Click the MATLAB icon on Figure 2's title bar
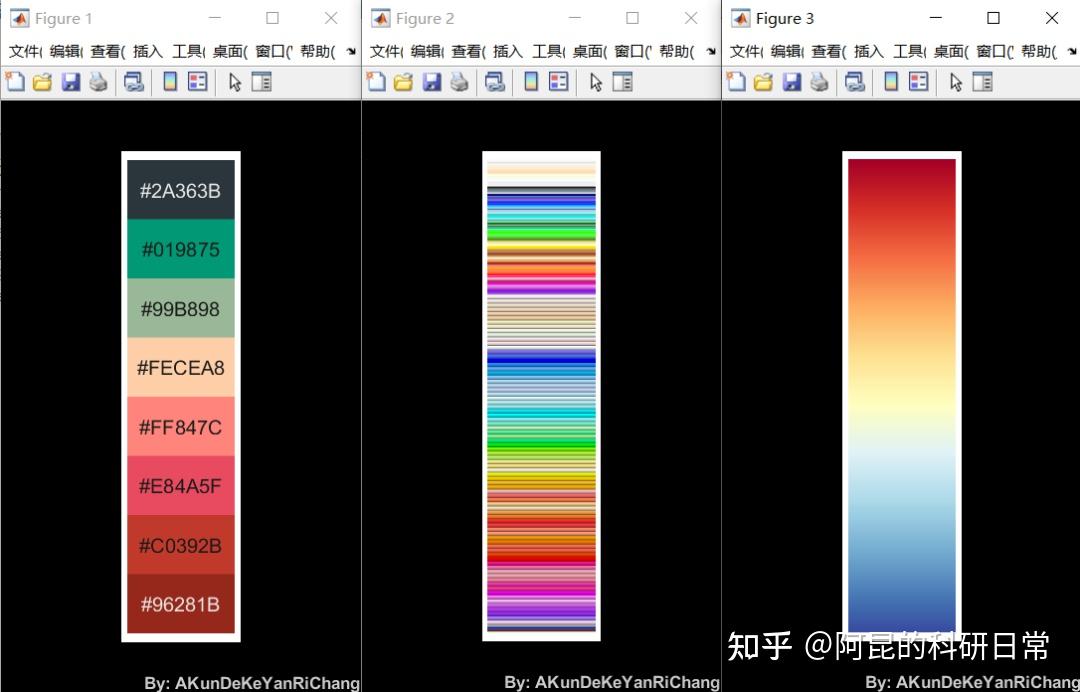1080x692 pixels. (x=381, y=18)
